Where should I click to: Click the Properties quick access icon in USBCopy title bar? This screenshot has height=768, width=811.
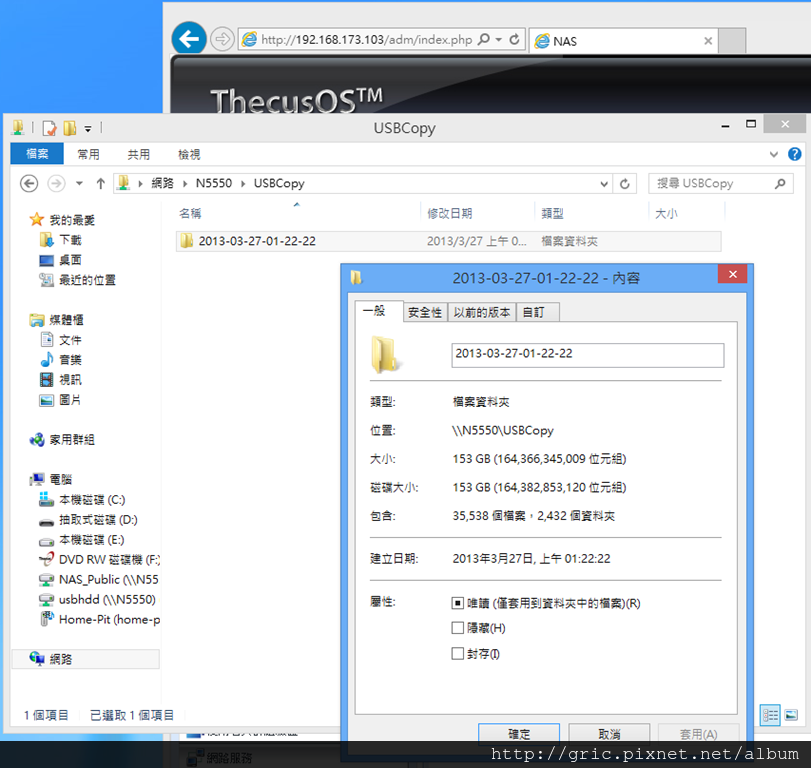49,128
